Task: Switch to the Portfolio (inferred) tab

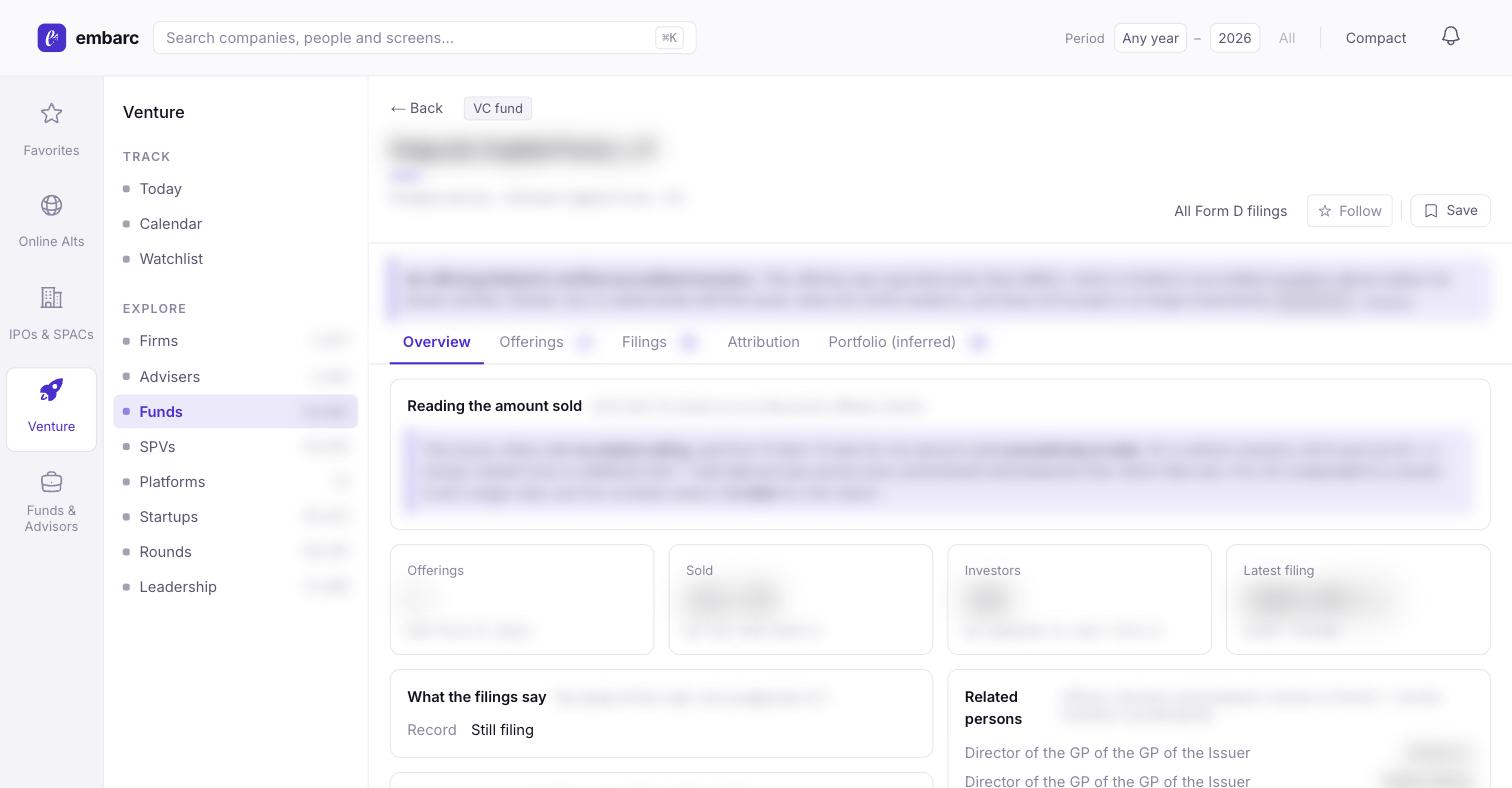Action: click(x=908, y=342)
